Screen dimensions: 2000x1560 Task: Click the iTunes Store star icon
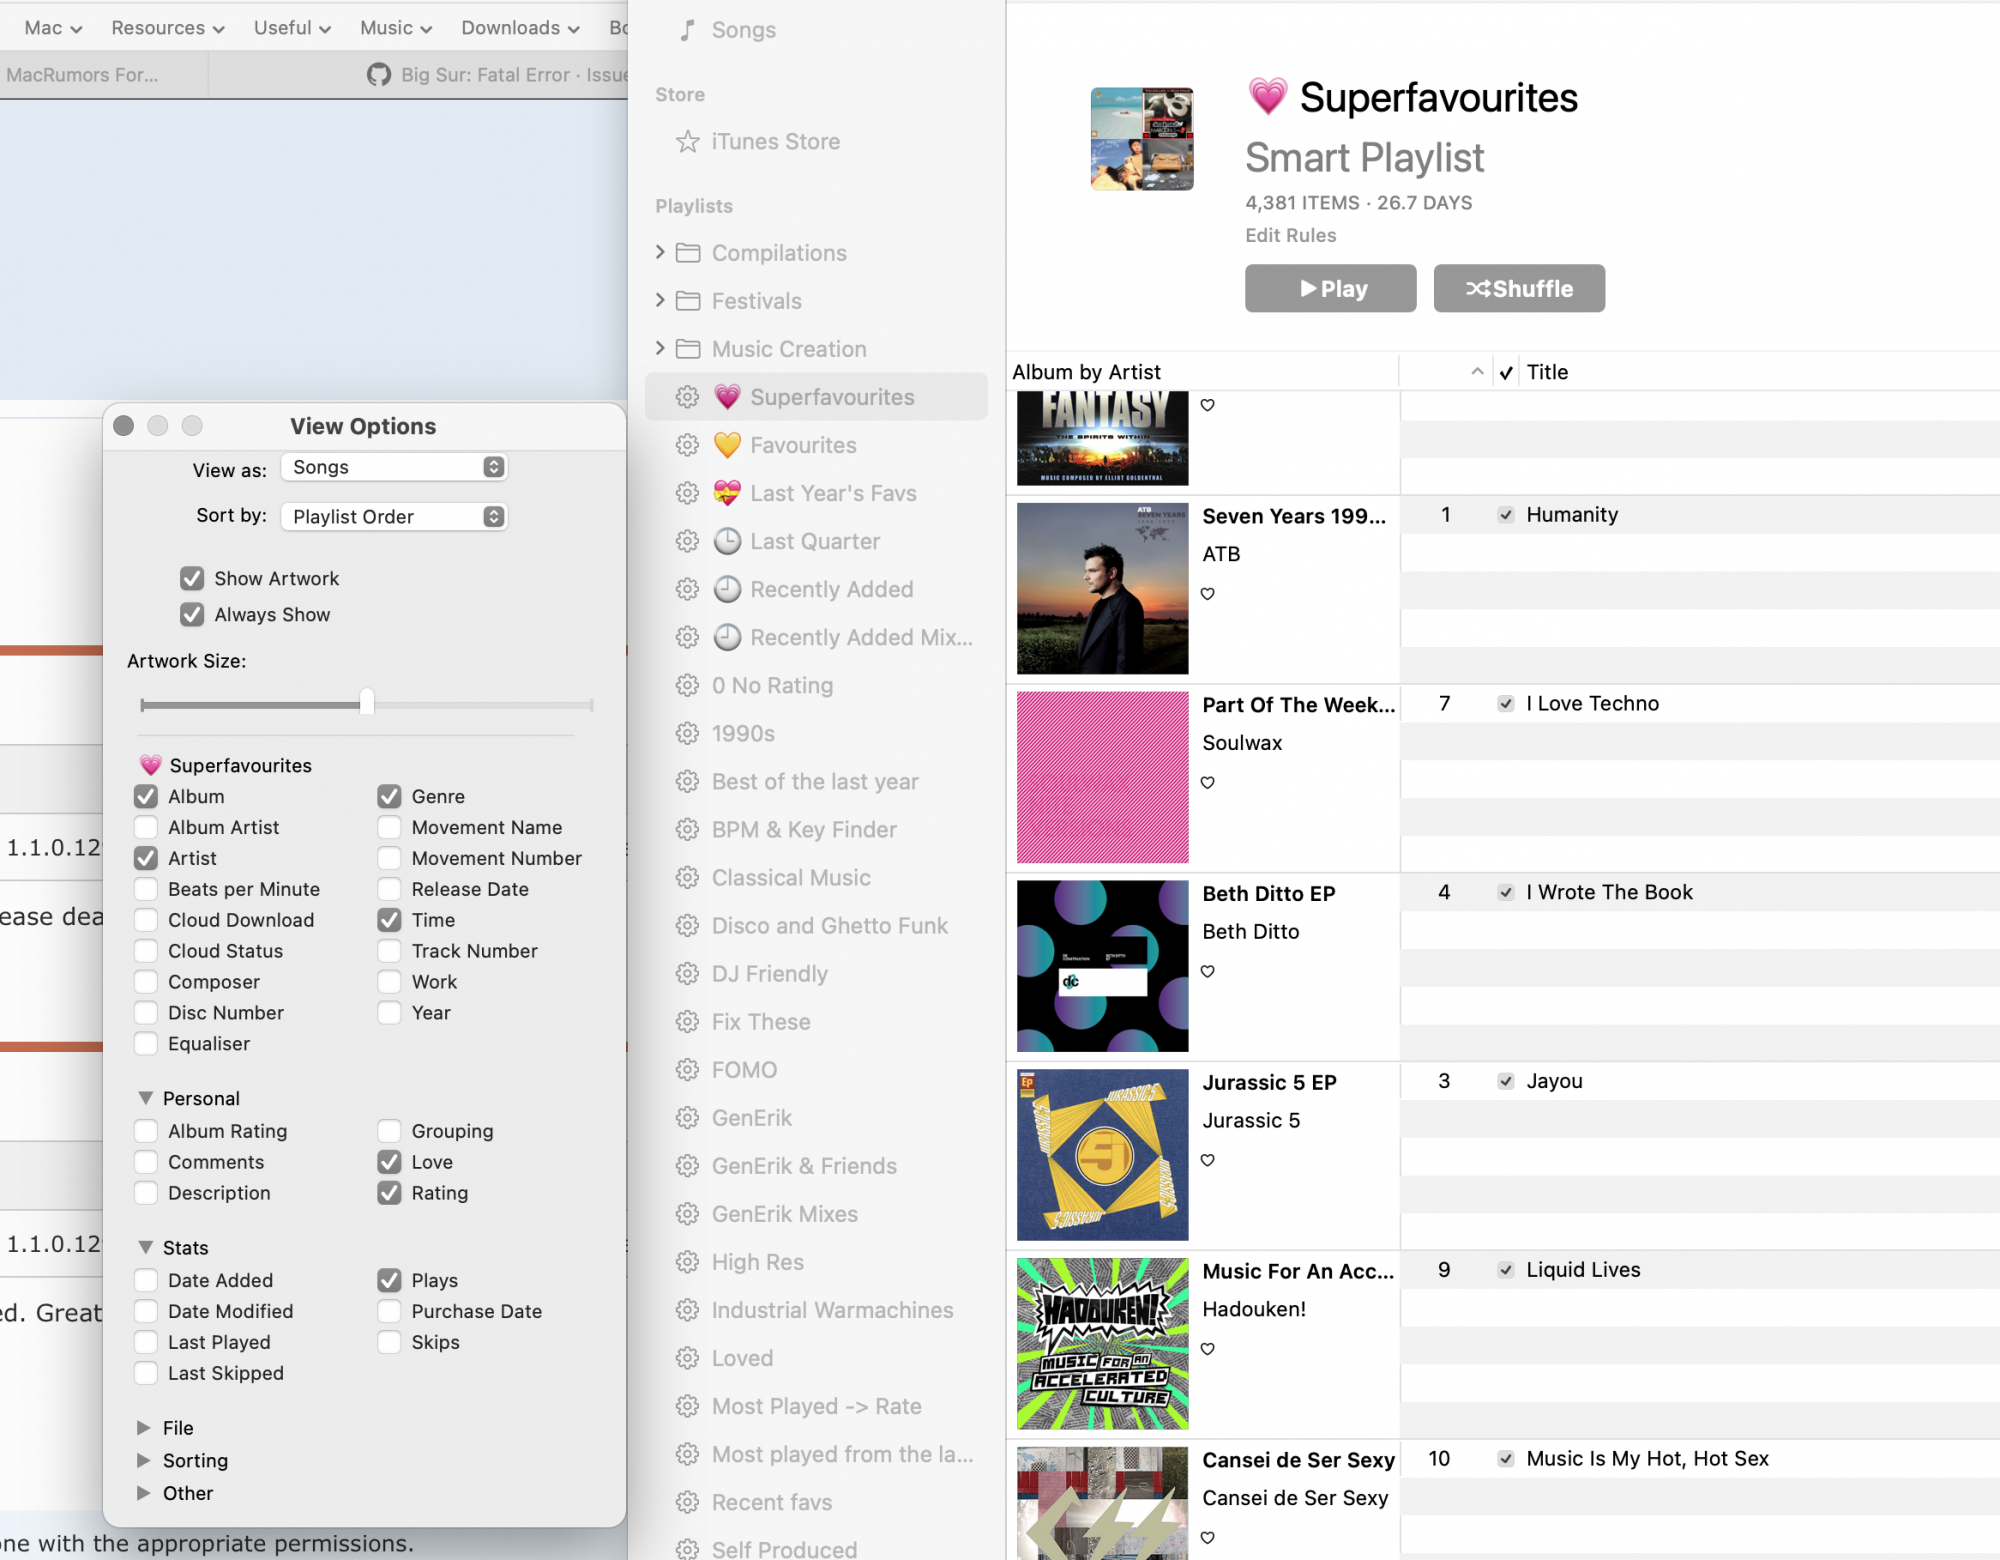point(687,142)
